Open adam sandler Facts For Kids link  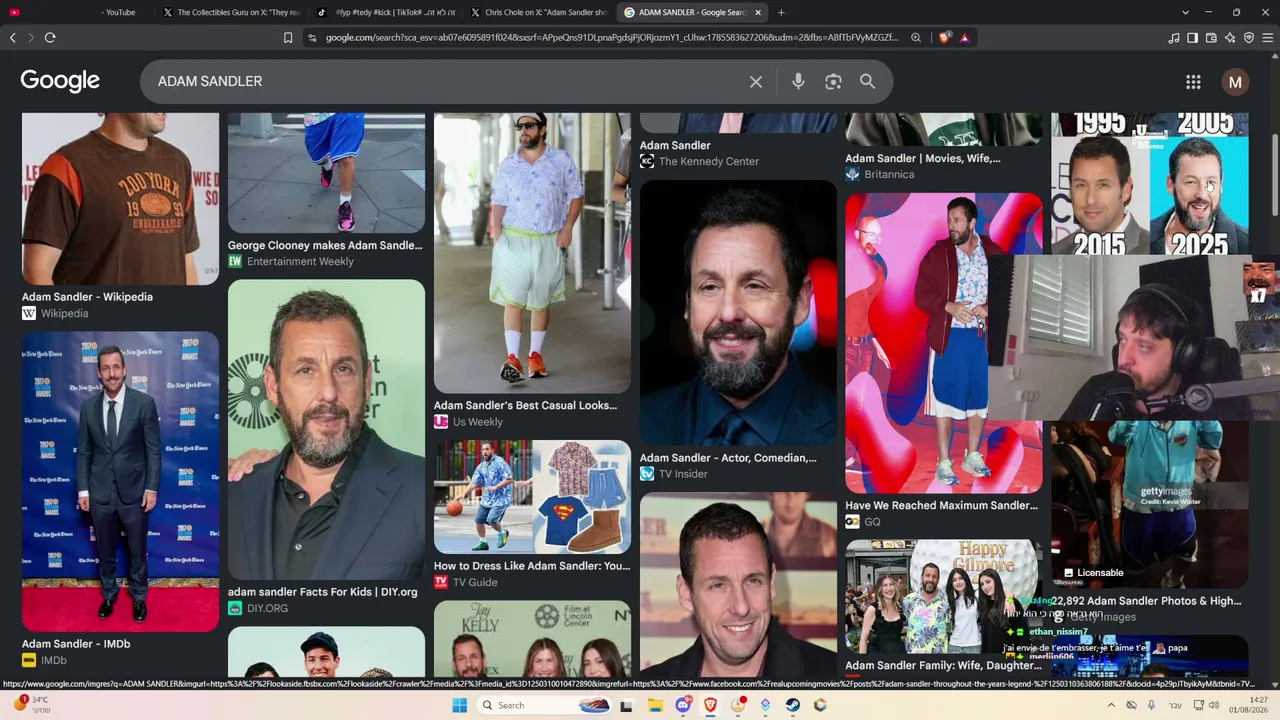(x=323, y=592)
